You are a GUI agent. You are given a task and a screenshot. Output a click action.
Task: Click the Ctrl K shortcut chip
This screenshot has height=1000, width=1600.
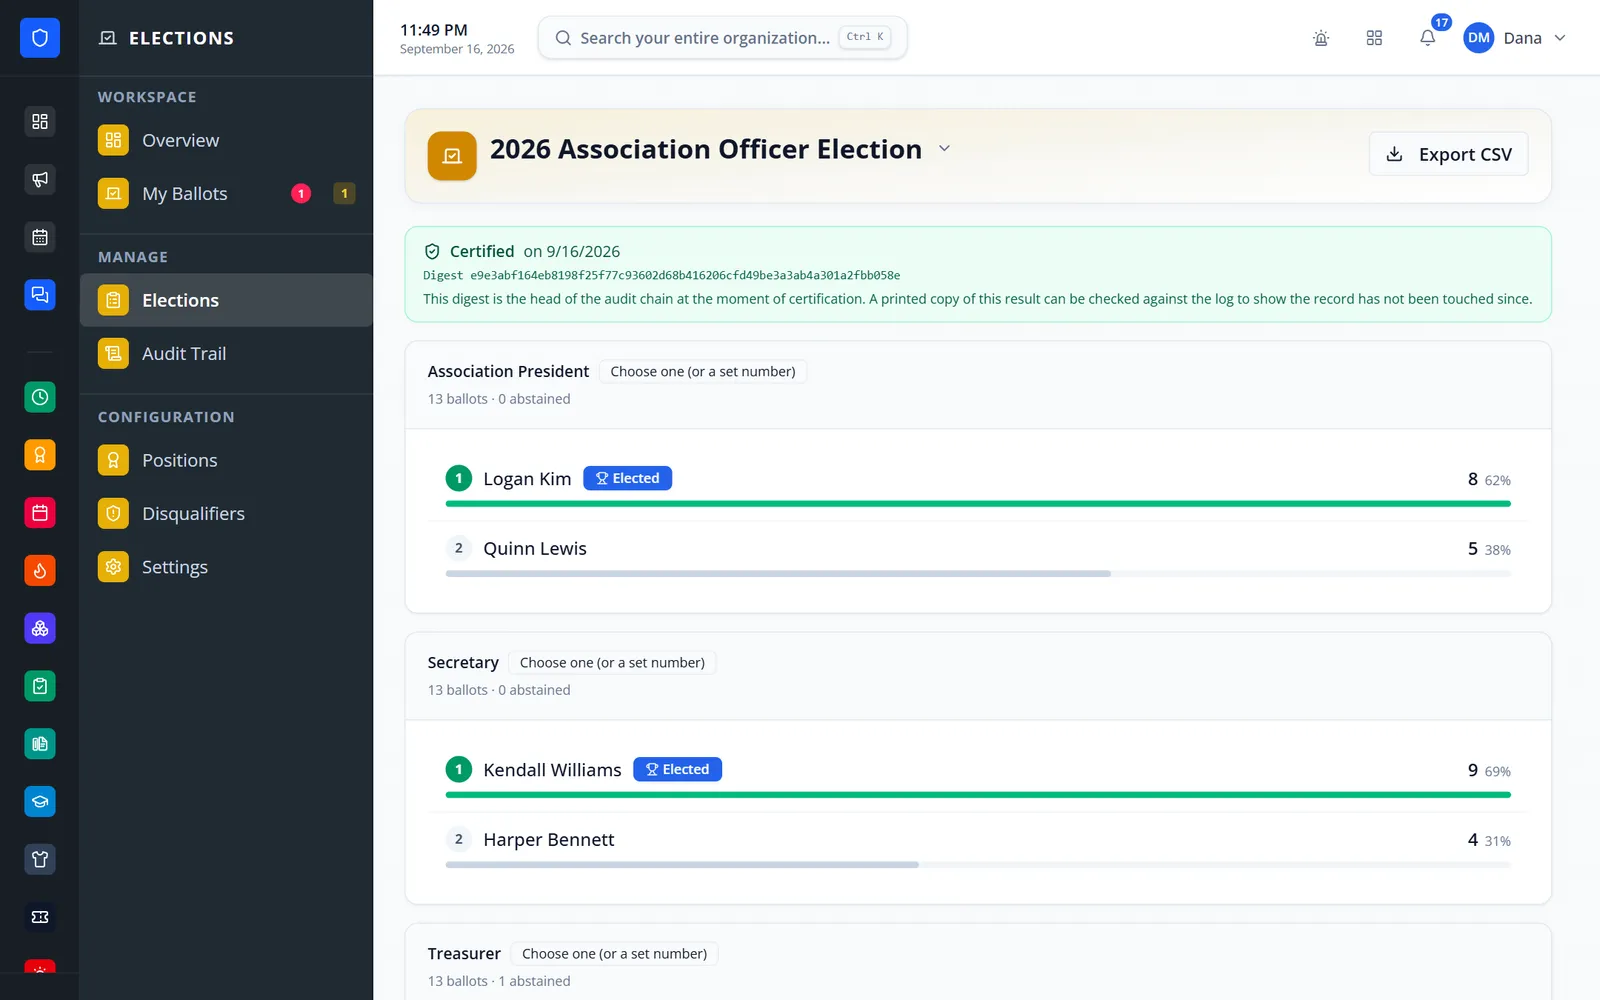tap(865, 37)
